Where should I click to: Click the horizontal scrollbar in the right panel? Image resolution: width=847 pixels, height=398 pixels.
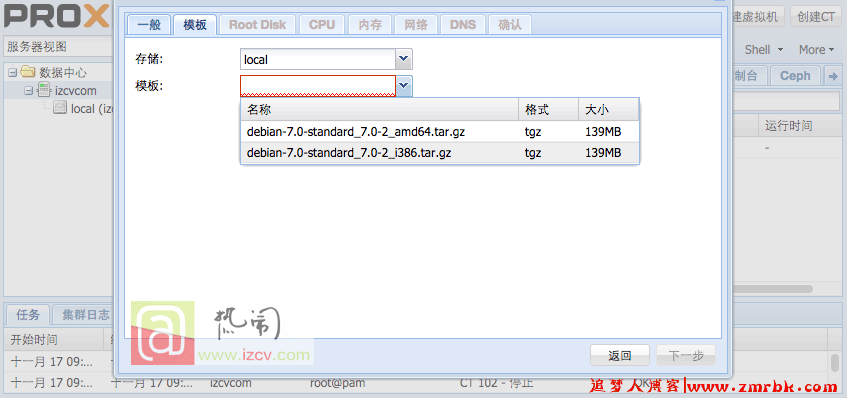pos(771,289)
